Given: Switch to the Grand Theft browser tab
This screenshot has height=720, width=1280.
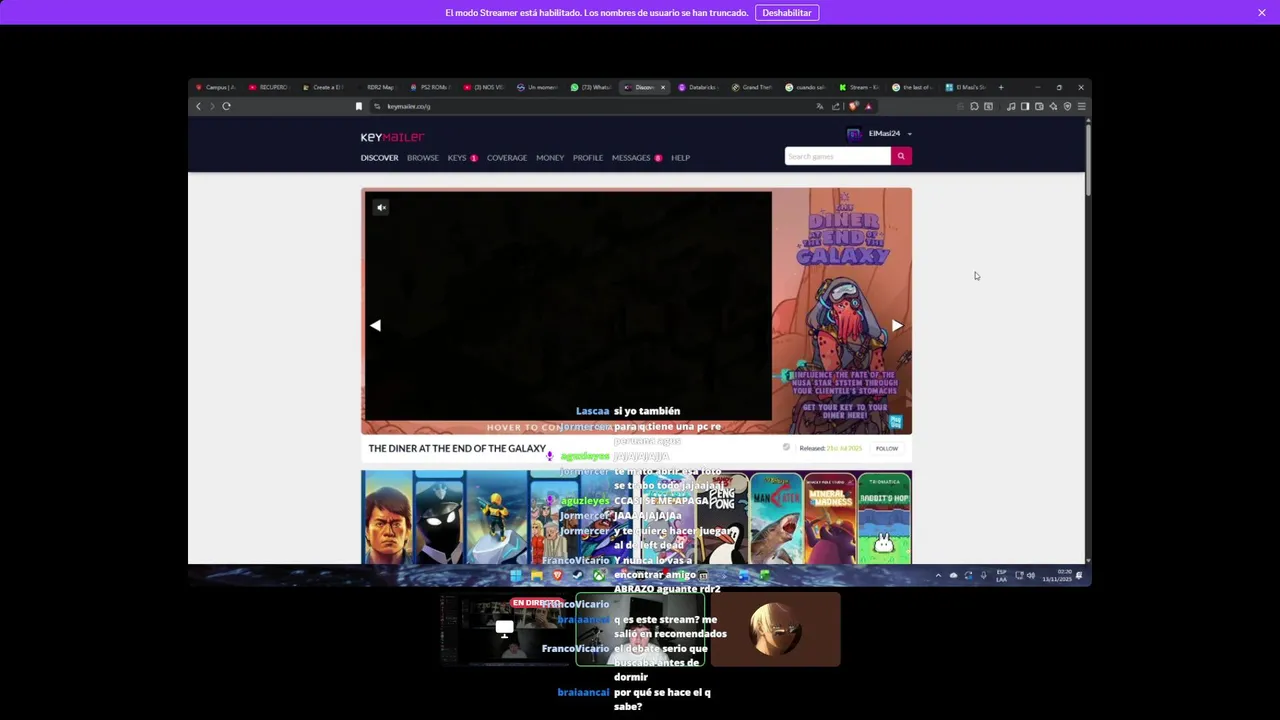Looking at the screenshot, I should pos(752,87).
